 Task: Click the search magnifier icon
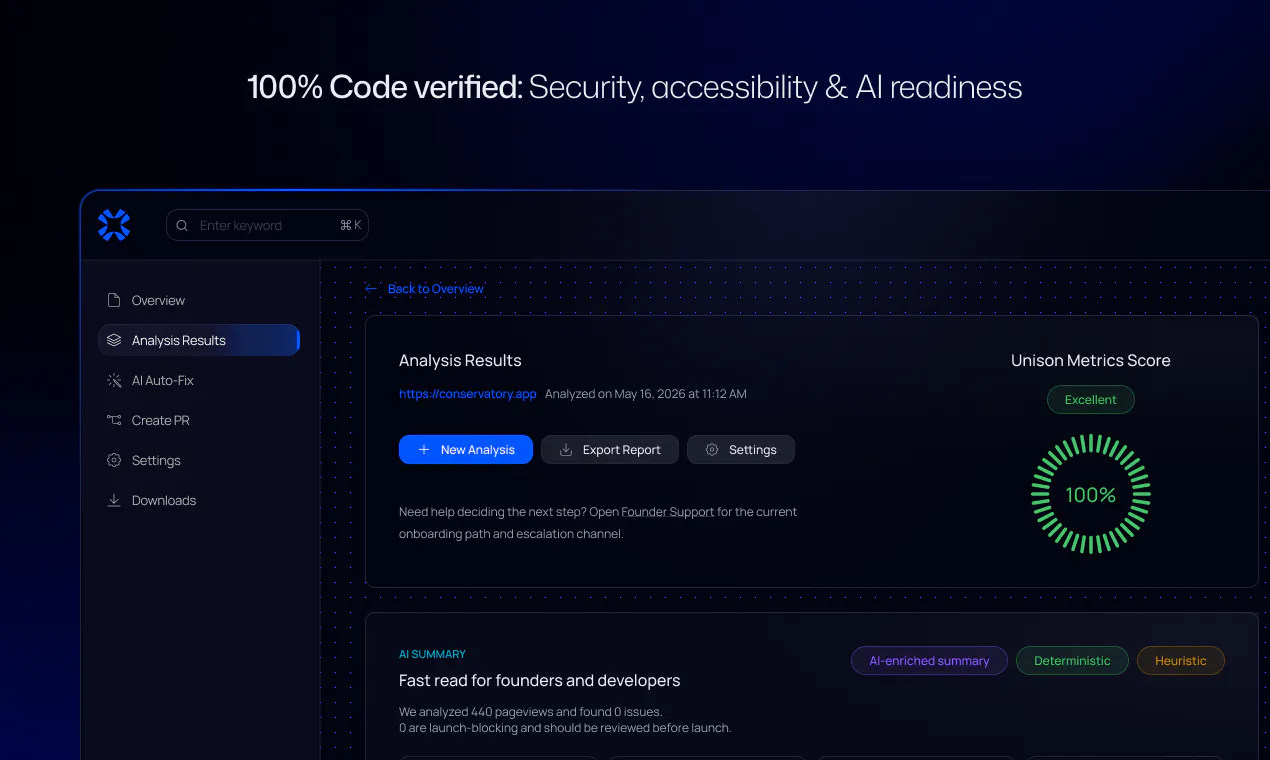[x=182, y=225]
